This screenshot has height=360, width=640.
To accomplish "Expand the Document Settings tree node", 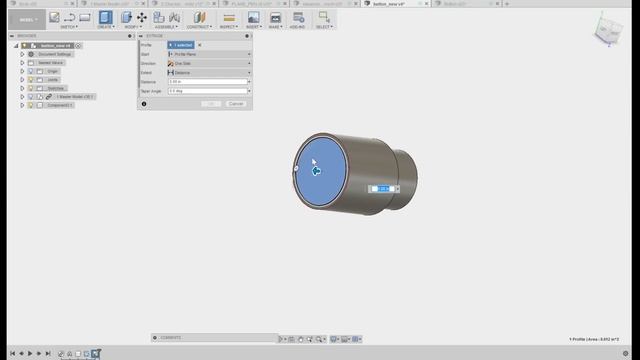I will pos(22,54).
